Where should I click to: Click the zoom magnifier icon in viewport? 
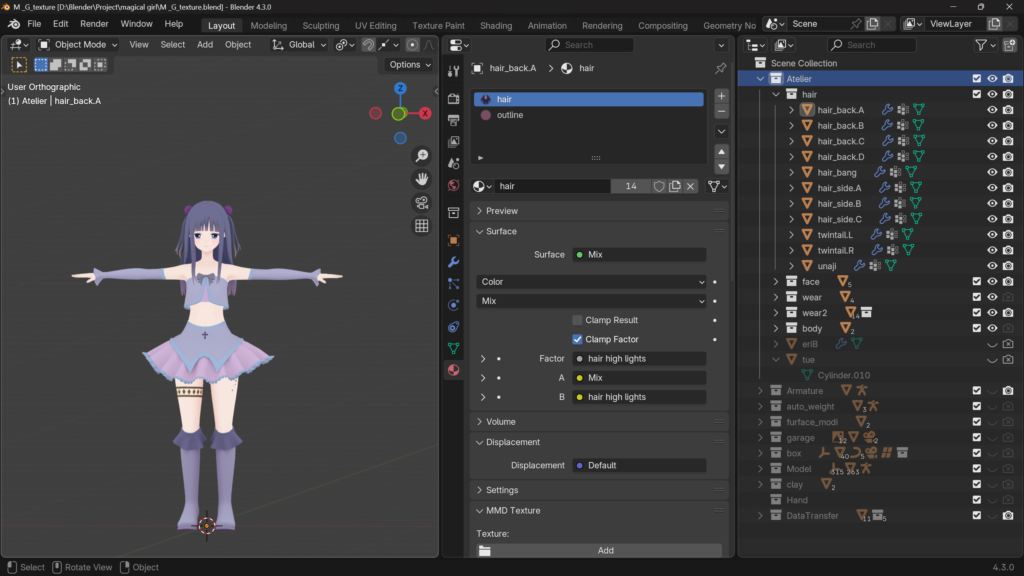click(x=422, y=156)
